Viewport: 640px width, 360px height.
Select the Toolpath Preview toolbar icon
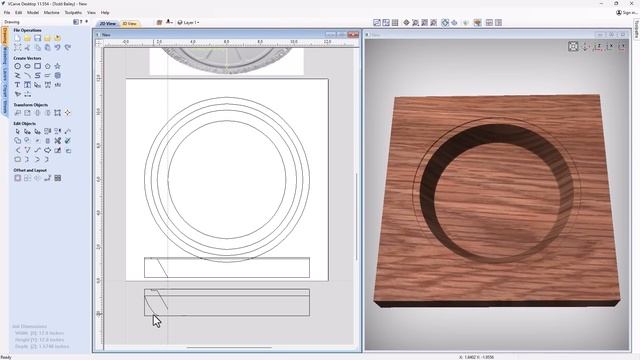click(477, 23)
